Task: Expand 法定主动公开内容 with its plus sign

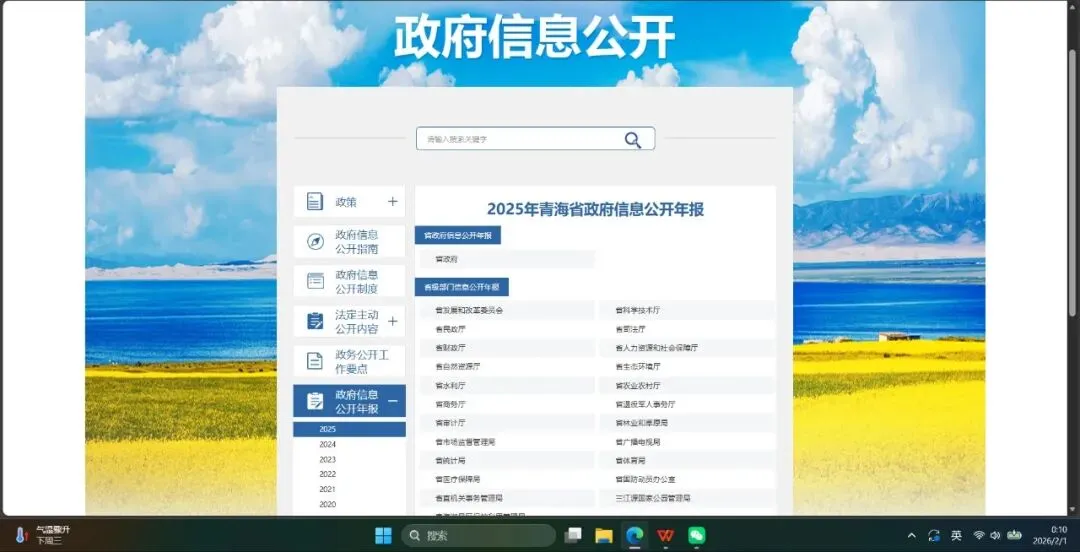Action: point(393,321)
